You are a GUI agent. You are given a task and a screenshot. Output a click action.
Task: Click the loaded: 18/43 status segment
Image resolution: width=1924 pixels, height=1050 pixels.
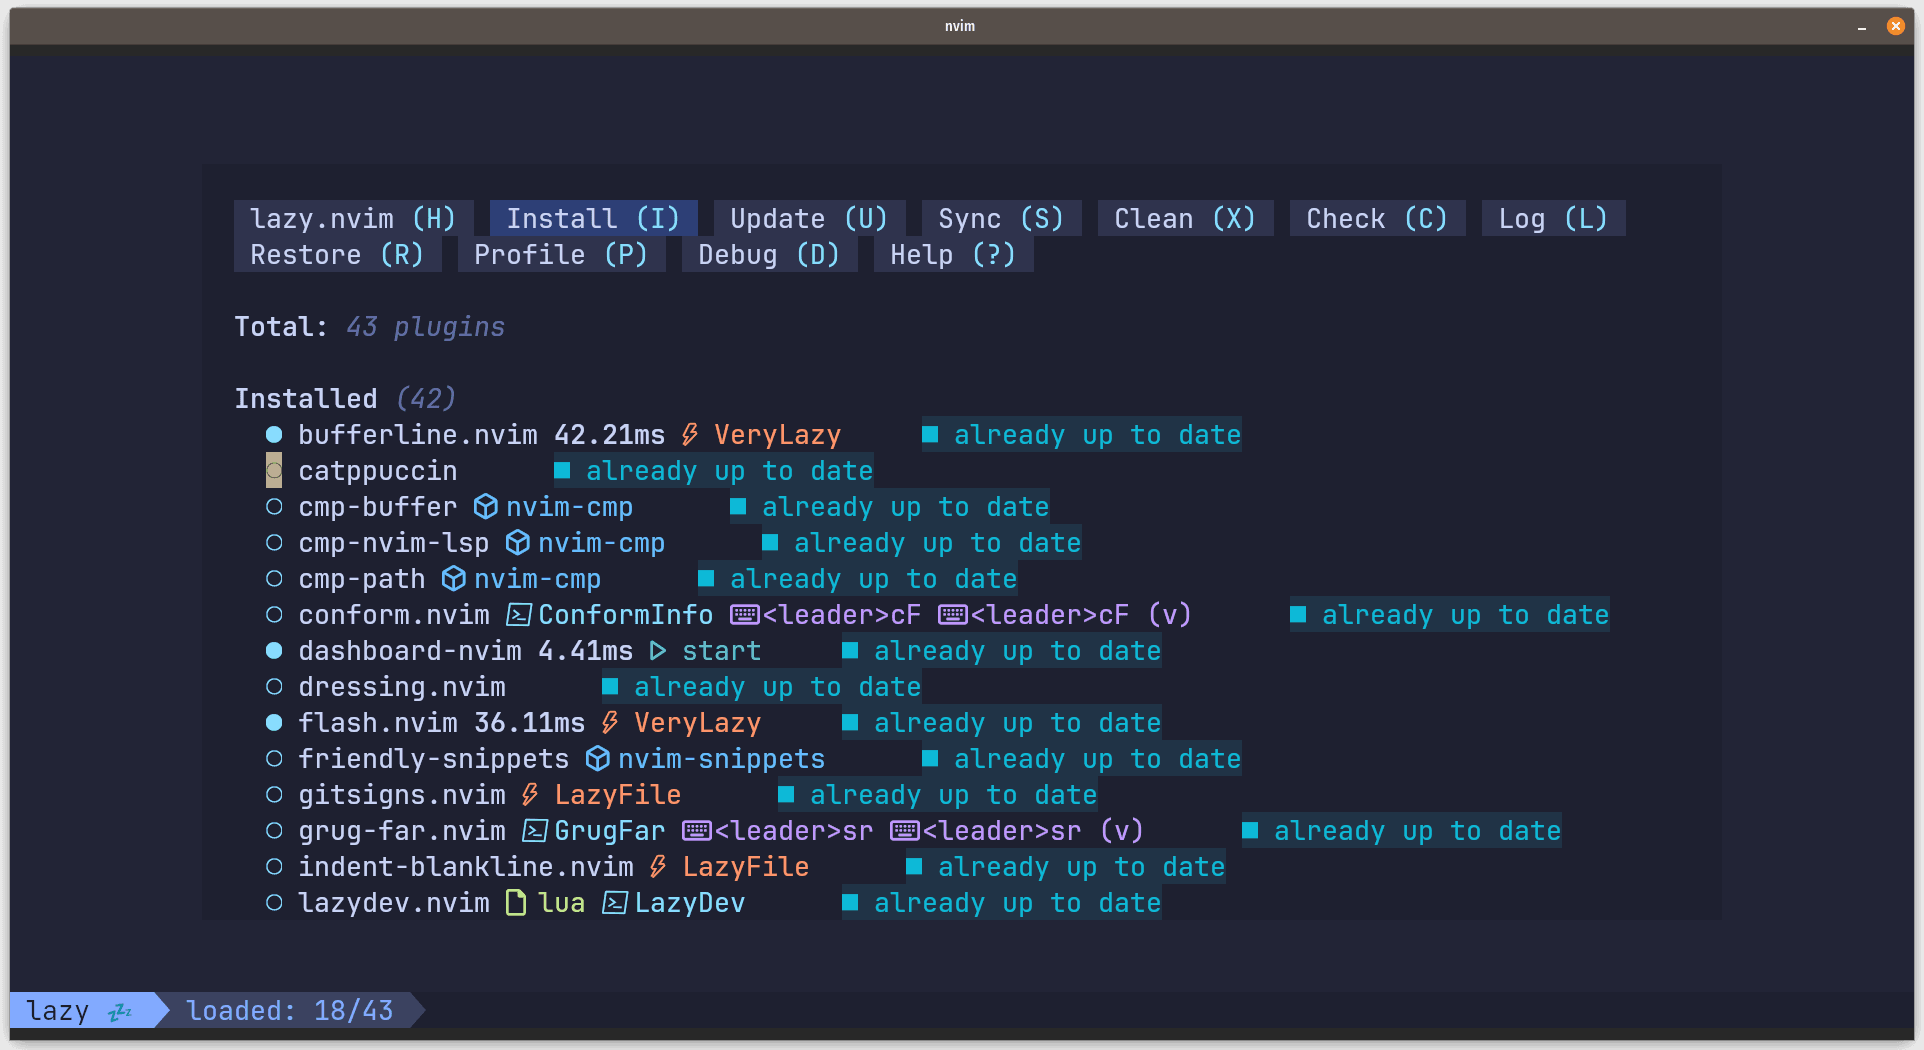(290, 1010)
